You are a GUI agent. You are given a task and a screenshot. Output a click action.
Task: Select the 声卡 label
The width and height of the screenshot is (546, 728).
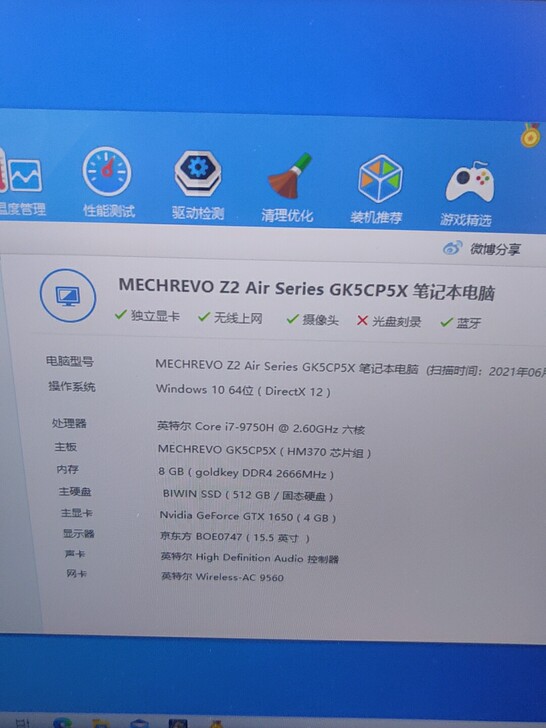click(x=75, y=553)
